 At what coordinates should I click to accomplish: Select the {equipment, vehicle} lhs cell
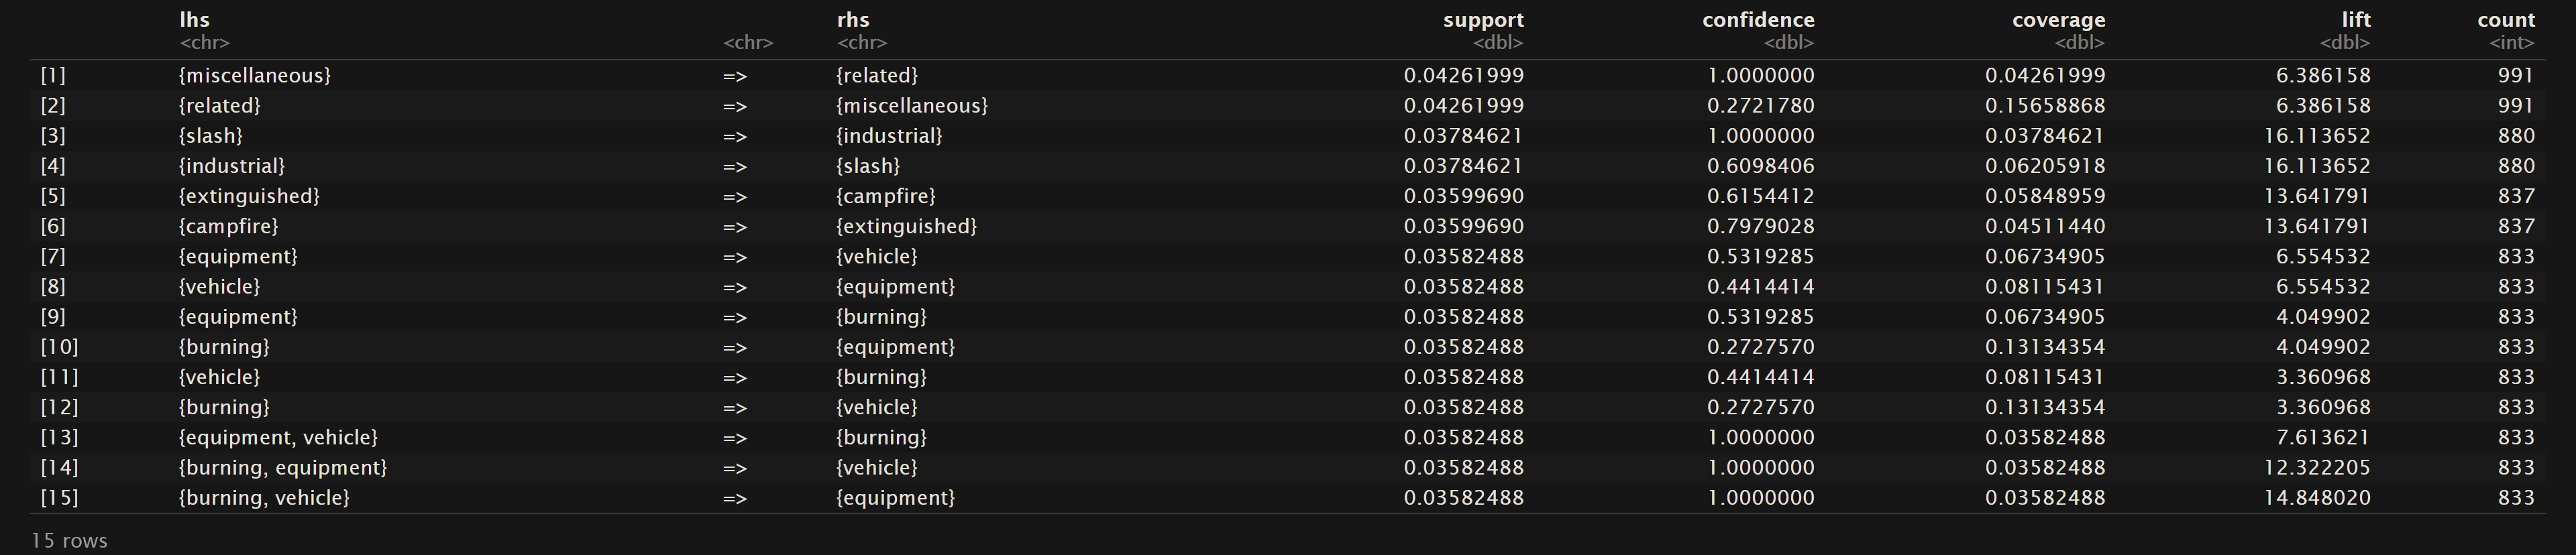278,437
